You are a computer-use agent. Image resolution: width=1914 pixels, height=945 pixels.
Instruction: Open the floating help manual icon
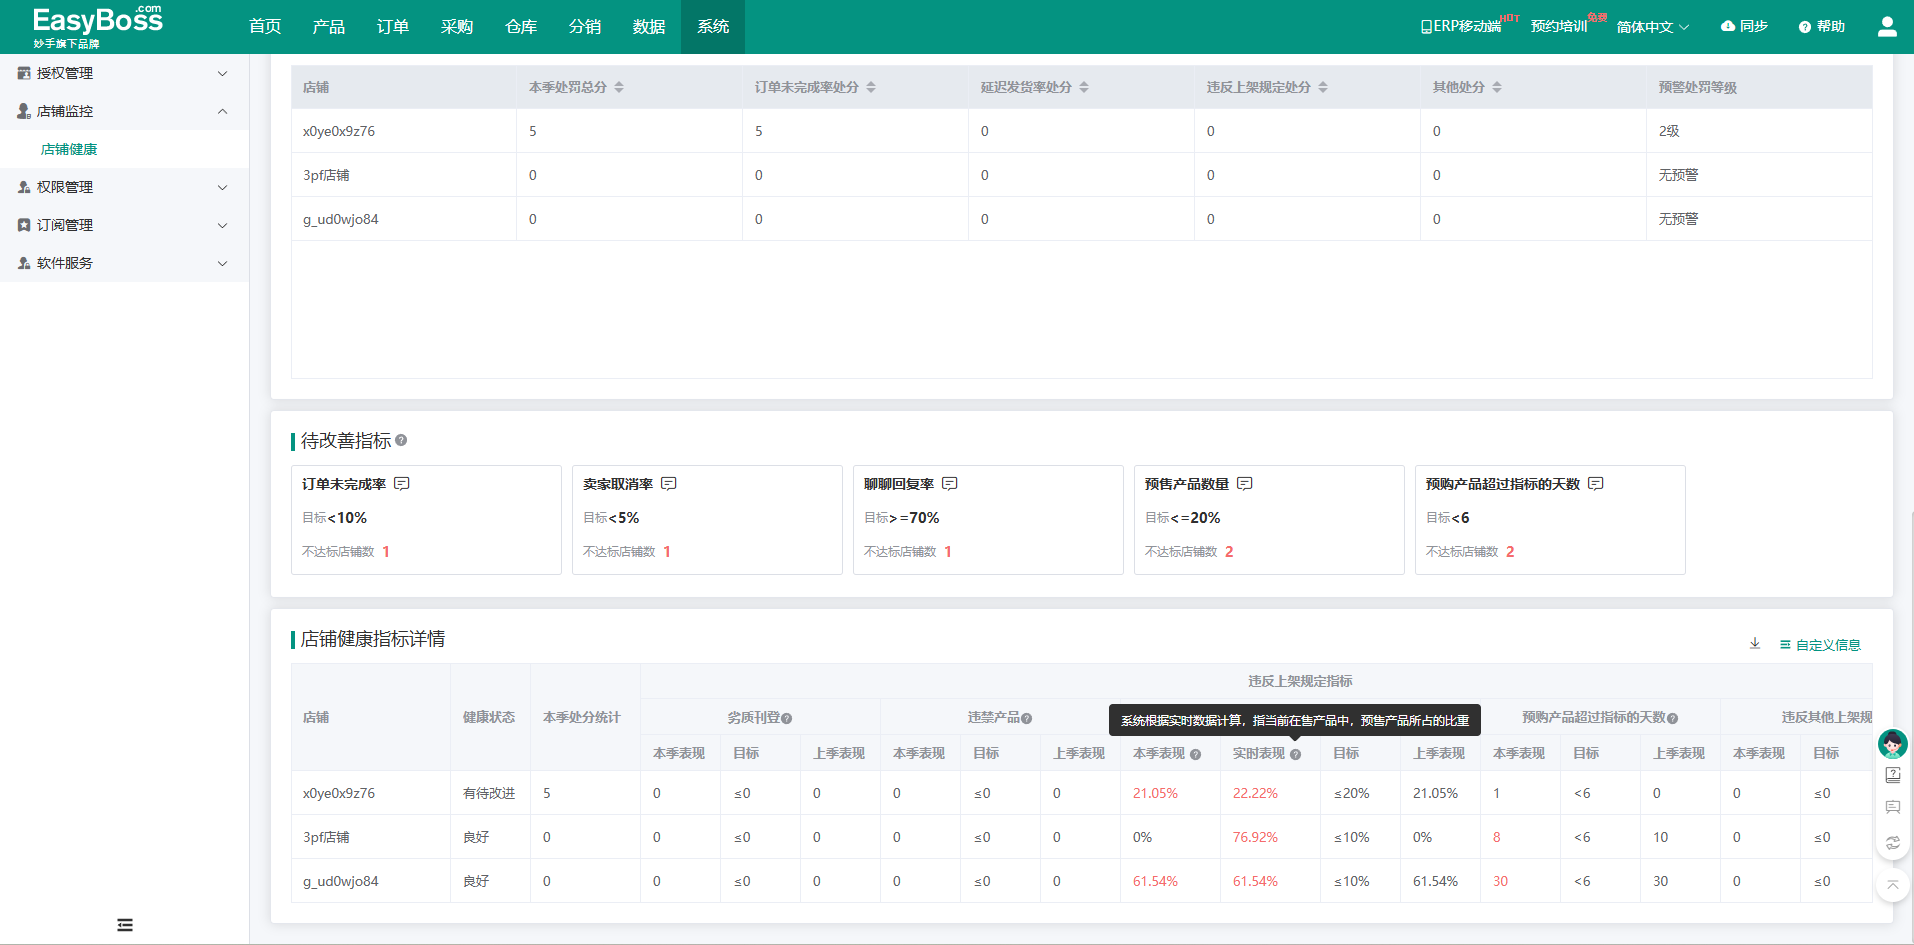1893,775
